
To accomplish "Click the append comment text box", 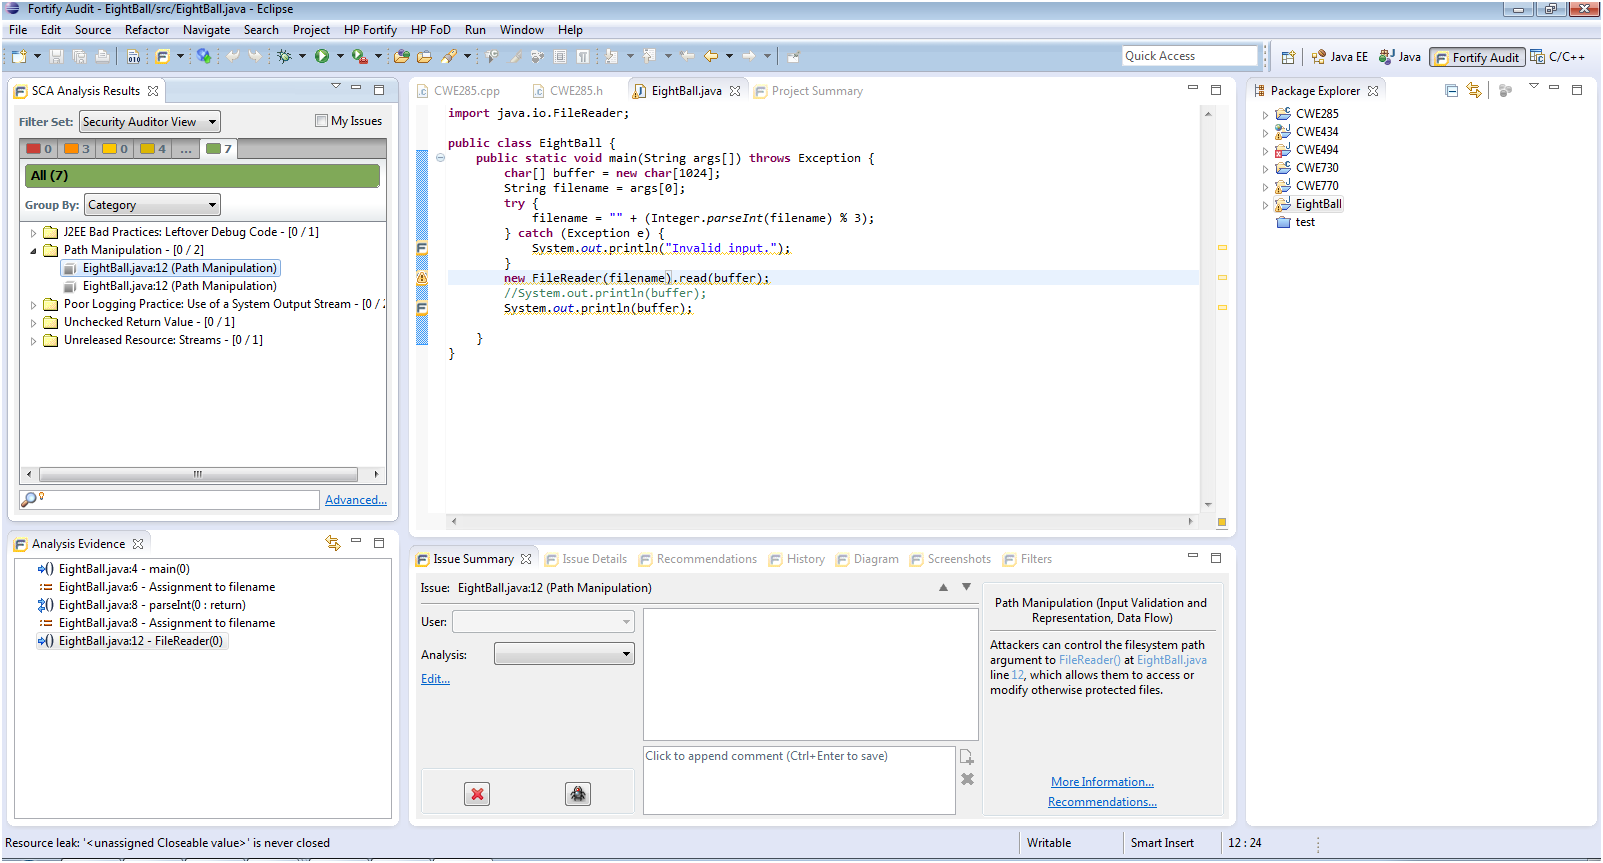I will 799,780.
